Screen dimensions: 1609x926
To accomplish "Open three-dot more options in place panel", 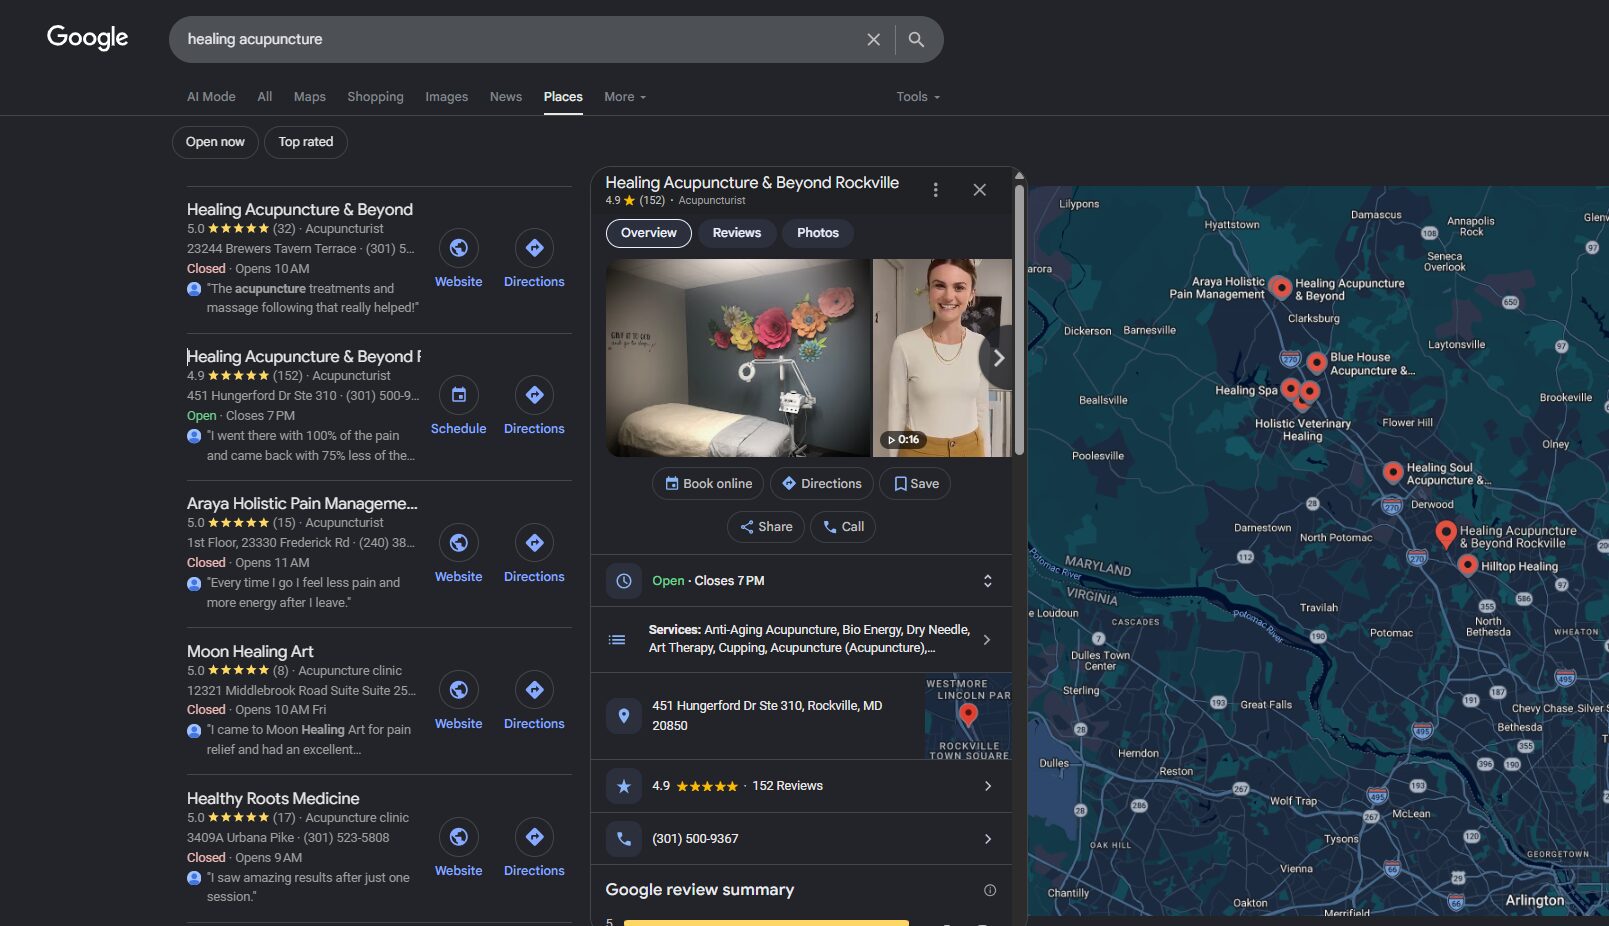I will (x=935, y=190).
